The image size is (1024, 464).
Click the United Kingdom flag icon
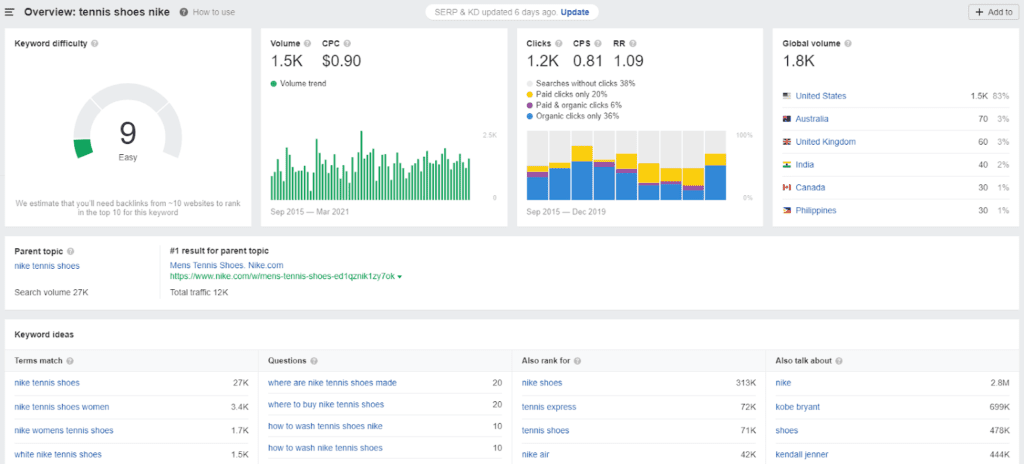(x=787, y=142)
